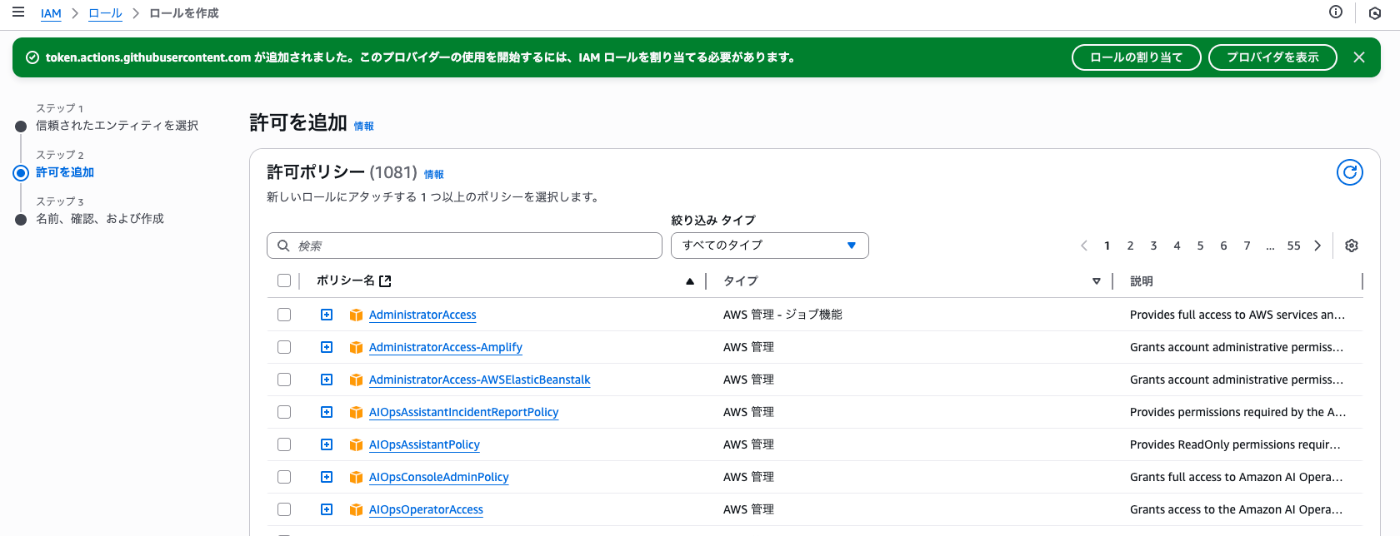Click the orange policy icon for AIOpsConsoleAdminPolicy
1400x536 pixels.
point(355,478)
